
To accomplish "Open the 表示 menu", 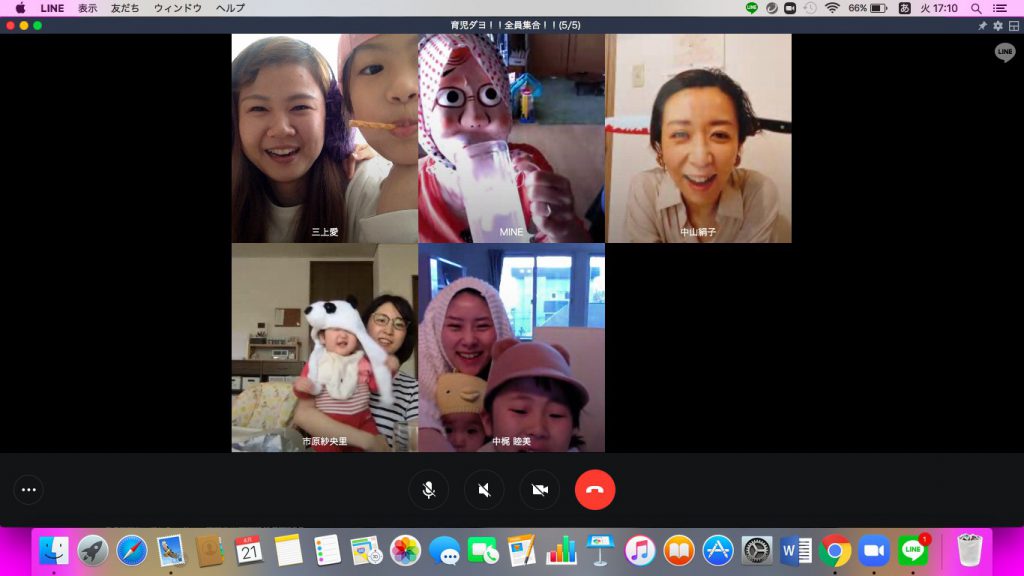I will [88, 8].
